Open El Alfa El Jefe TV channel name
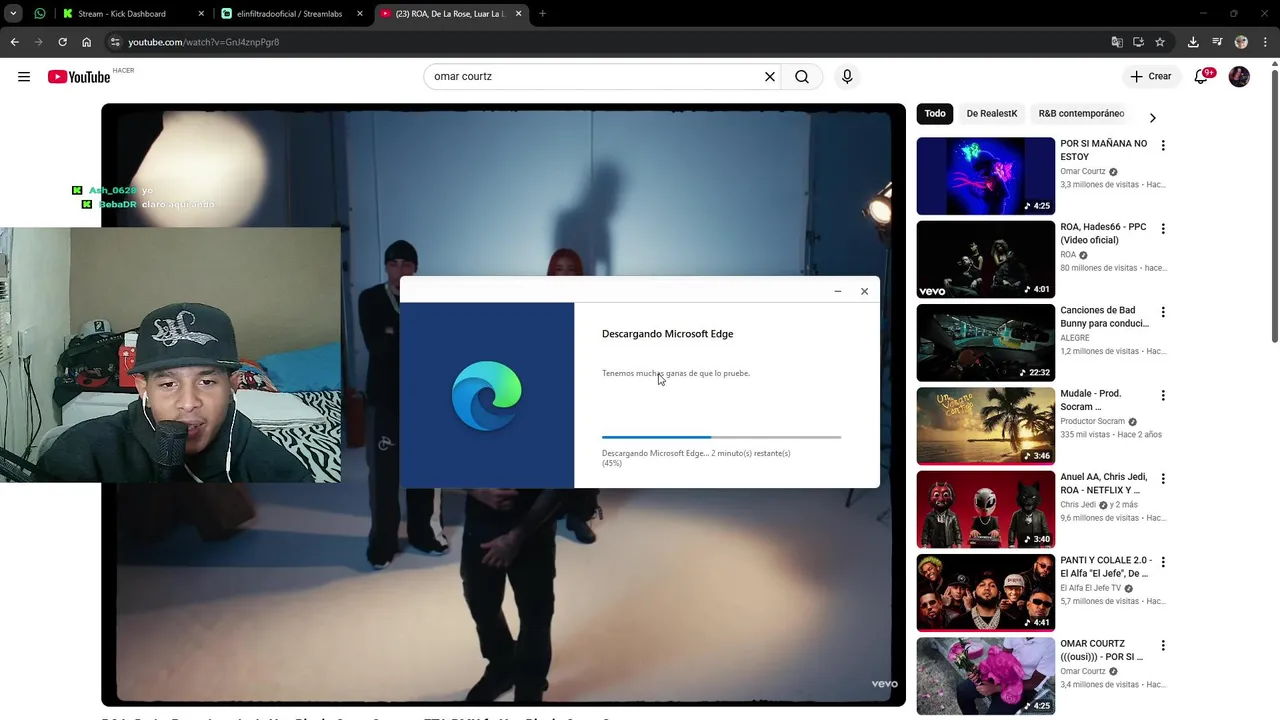Image resolution: width=1280 pixels, height=720 pixels. 1090,588
